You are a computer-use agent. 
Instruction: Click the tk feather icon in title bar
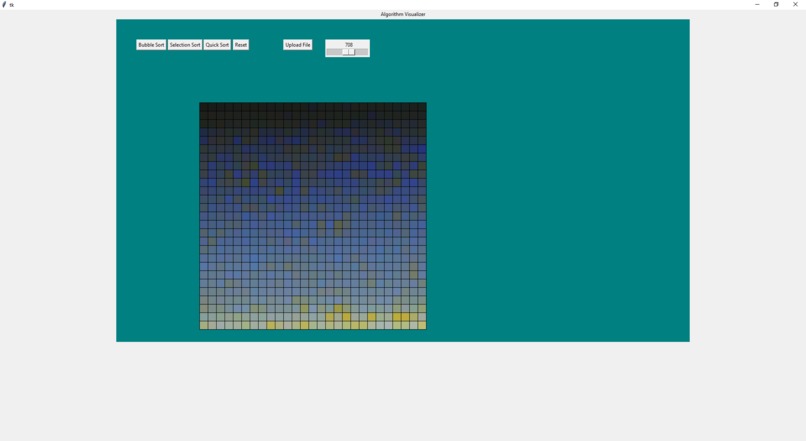[x=4, y=4]
